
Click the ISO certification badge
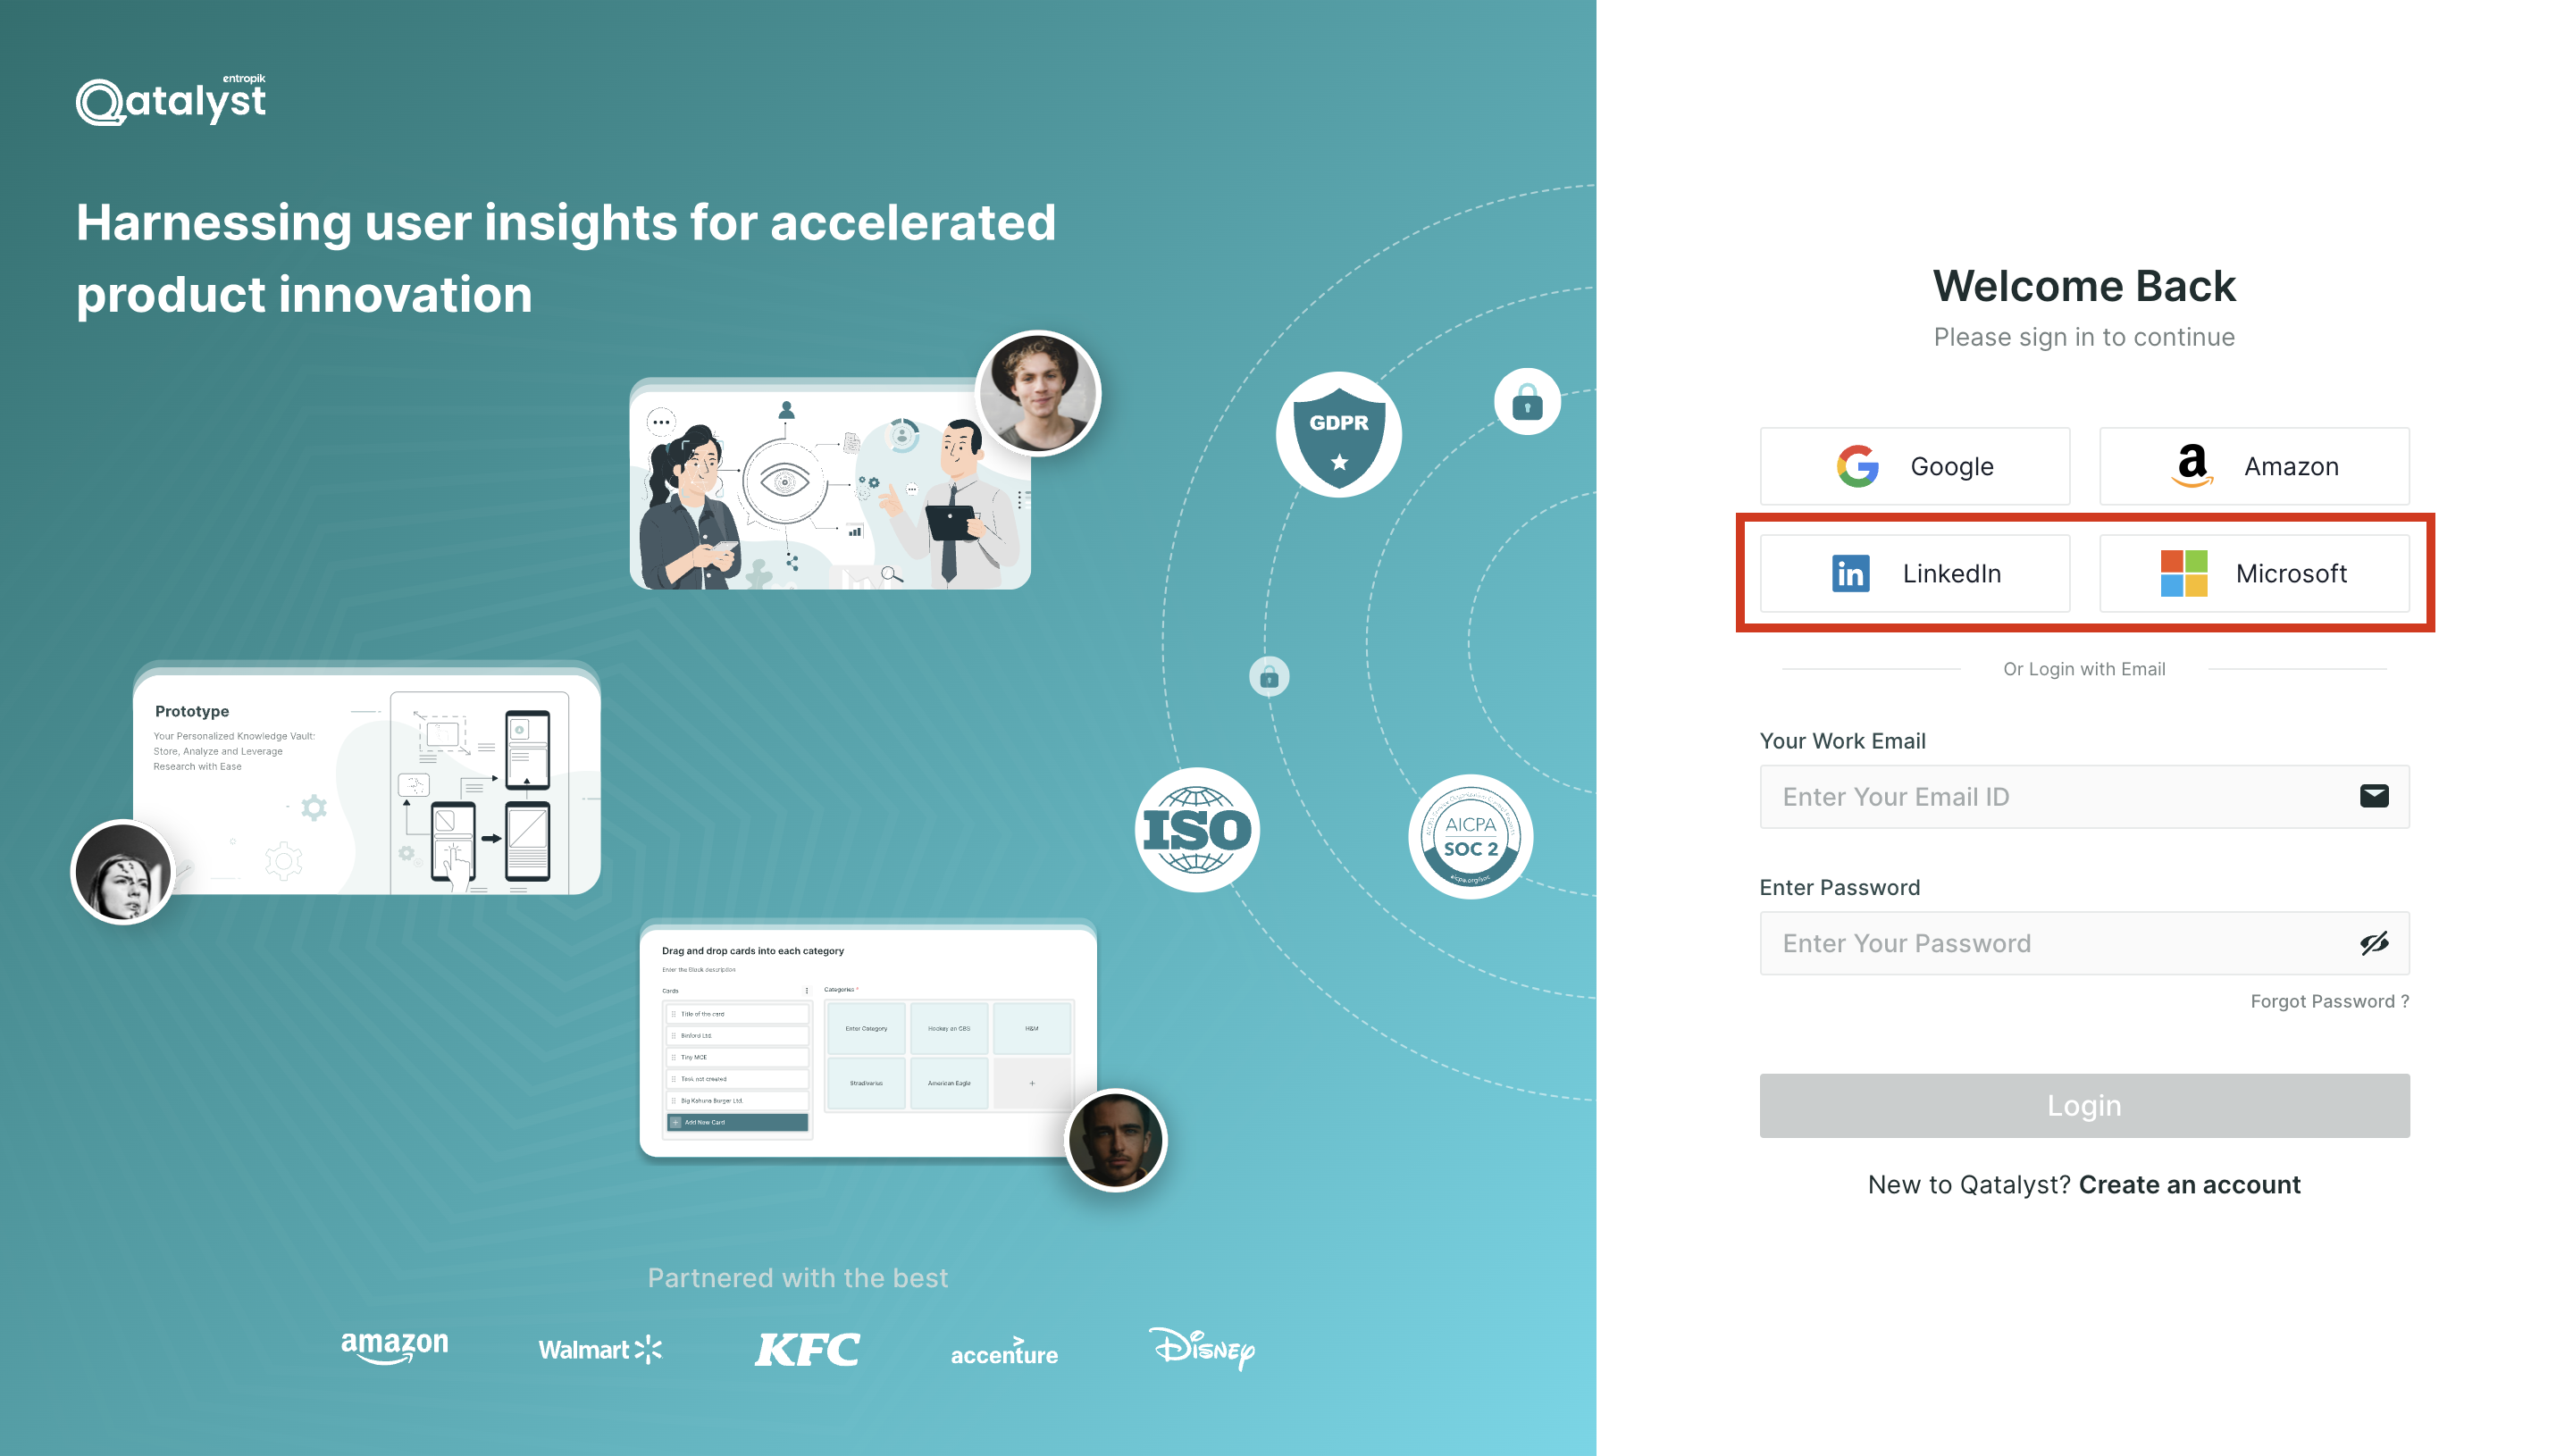click(1197, 829)
